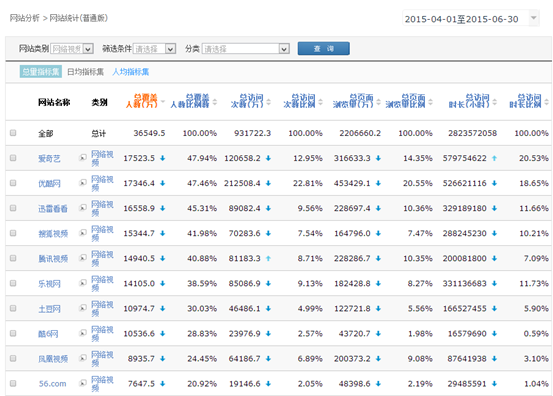Open the 乐视网 site link
Image resolution: width=553 pixels, height=396 pixels.
coord(49,284)
